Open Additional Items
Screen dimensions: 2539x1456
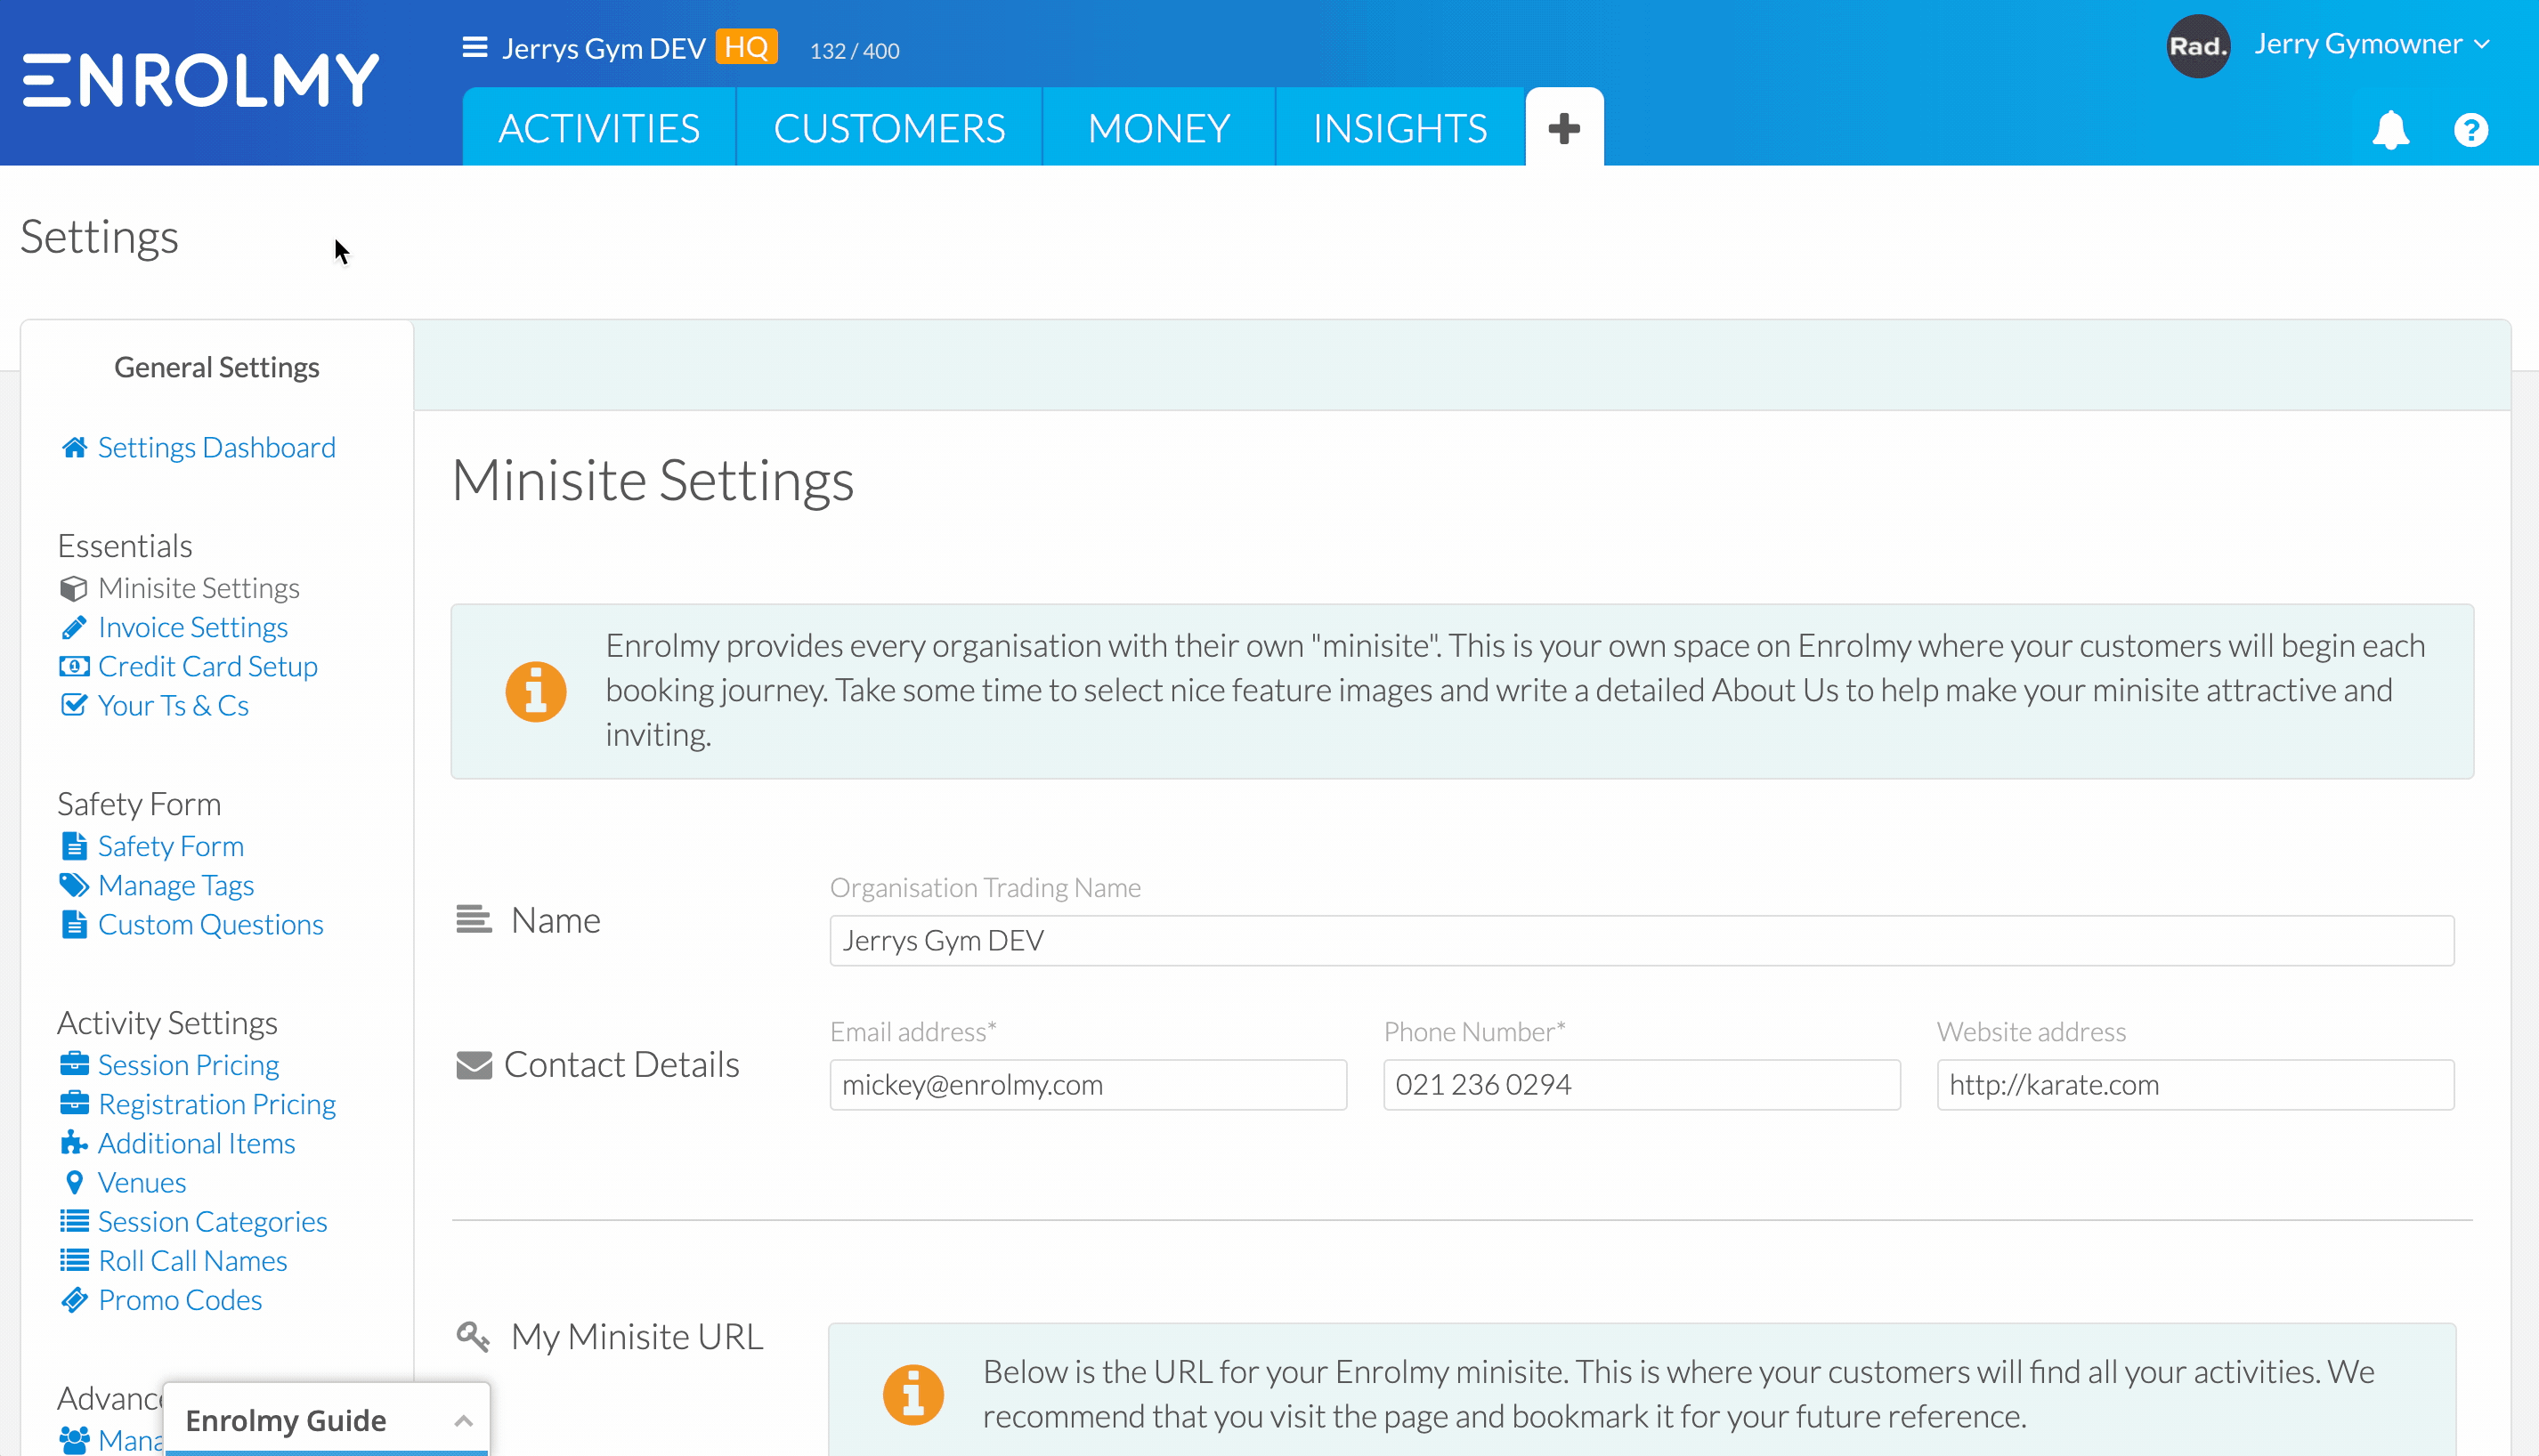pyautogui.click(x=197, y=1143)
